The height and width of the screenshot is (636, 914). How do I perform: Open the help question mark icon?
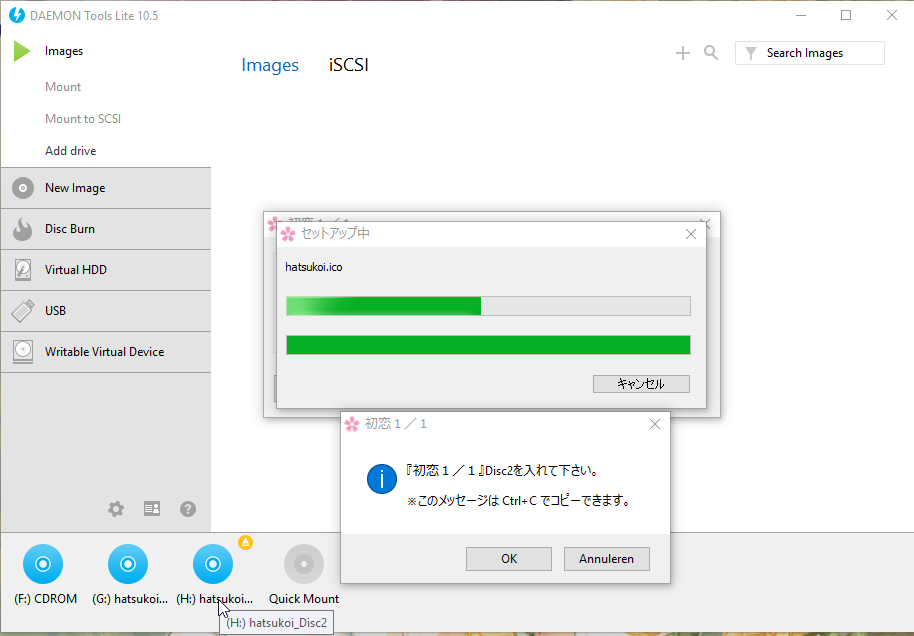(x=188, y=509)
